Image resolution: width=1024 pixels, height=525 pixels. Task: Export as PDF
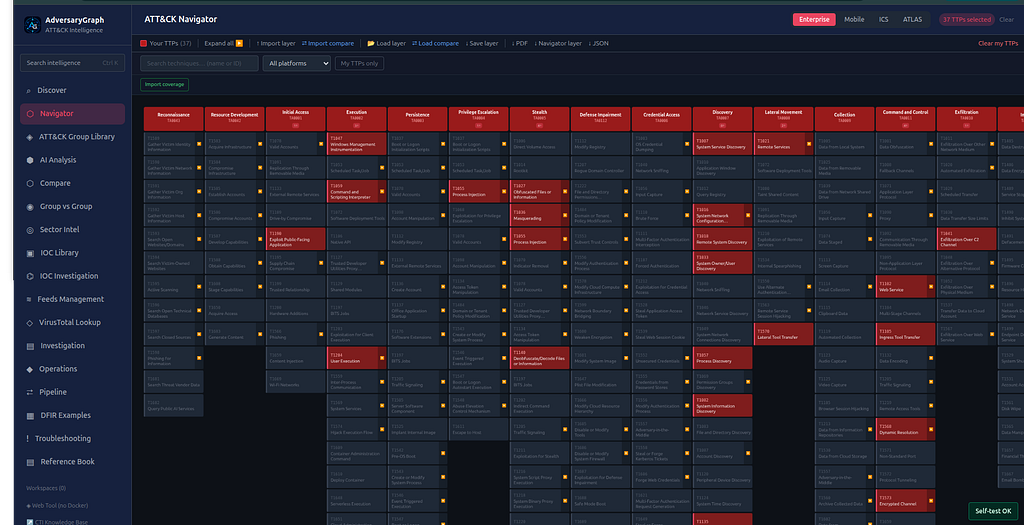519,44
